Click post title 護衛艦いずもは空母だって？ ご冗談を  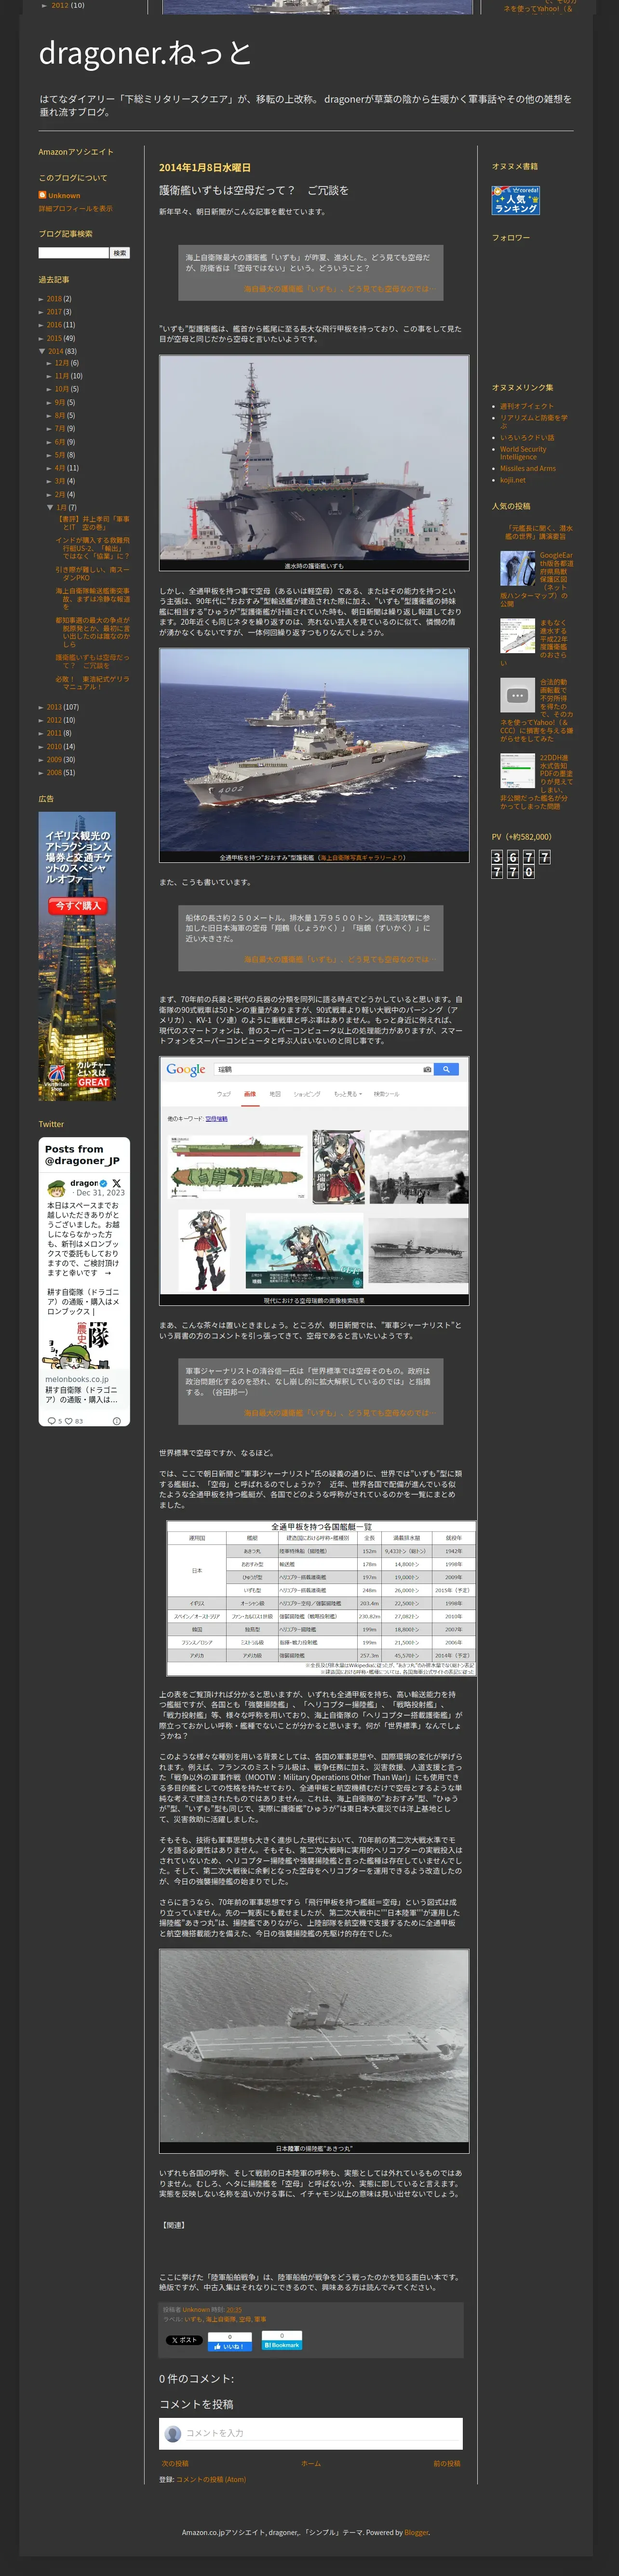pos(254,190)
